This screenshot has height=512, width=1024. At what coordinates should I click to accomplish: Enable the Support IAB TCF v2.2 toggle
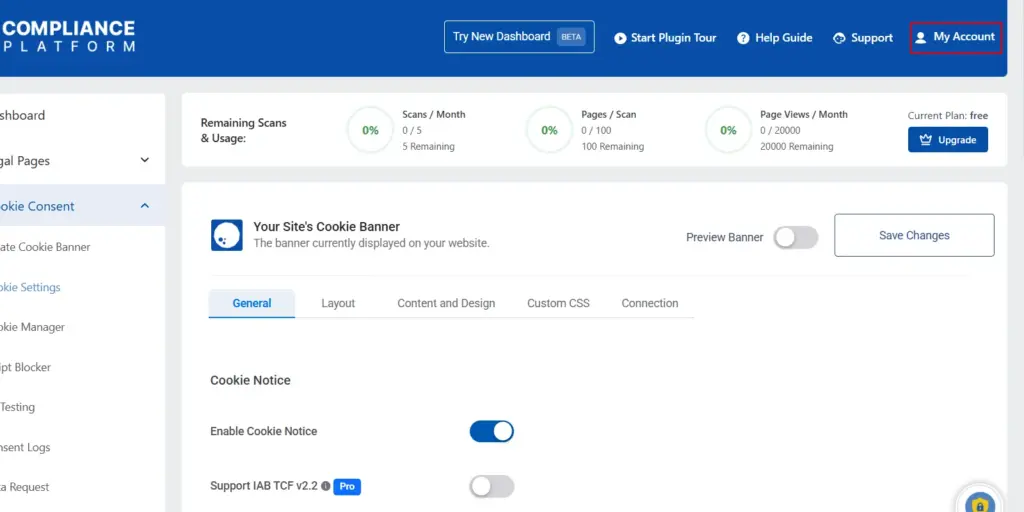491,486
